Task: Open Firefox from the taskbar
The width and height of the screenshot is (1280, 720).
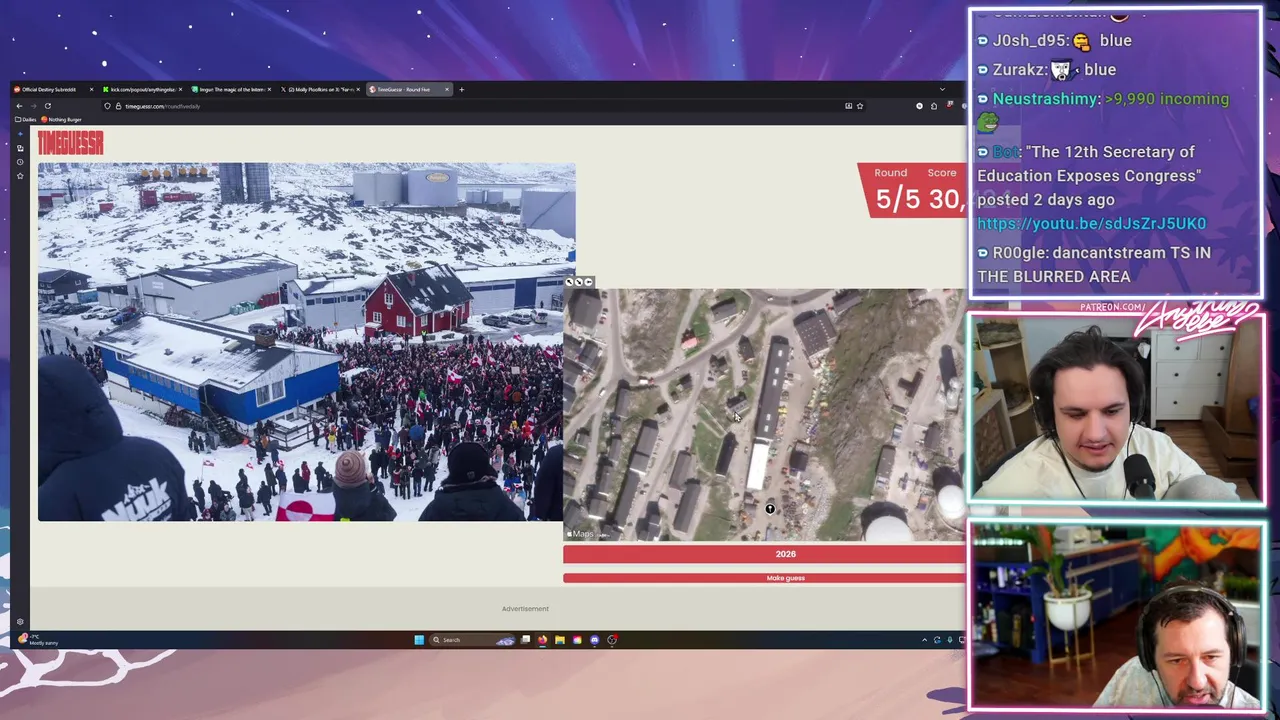Action: (x=542, y=640)
